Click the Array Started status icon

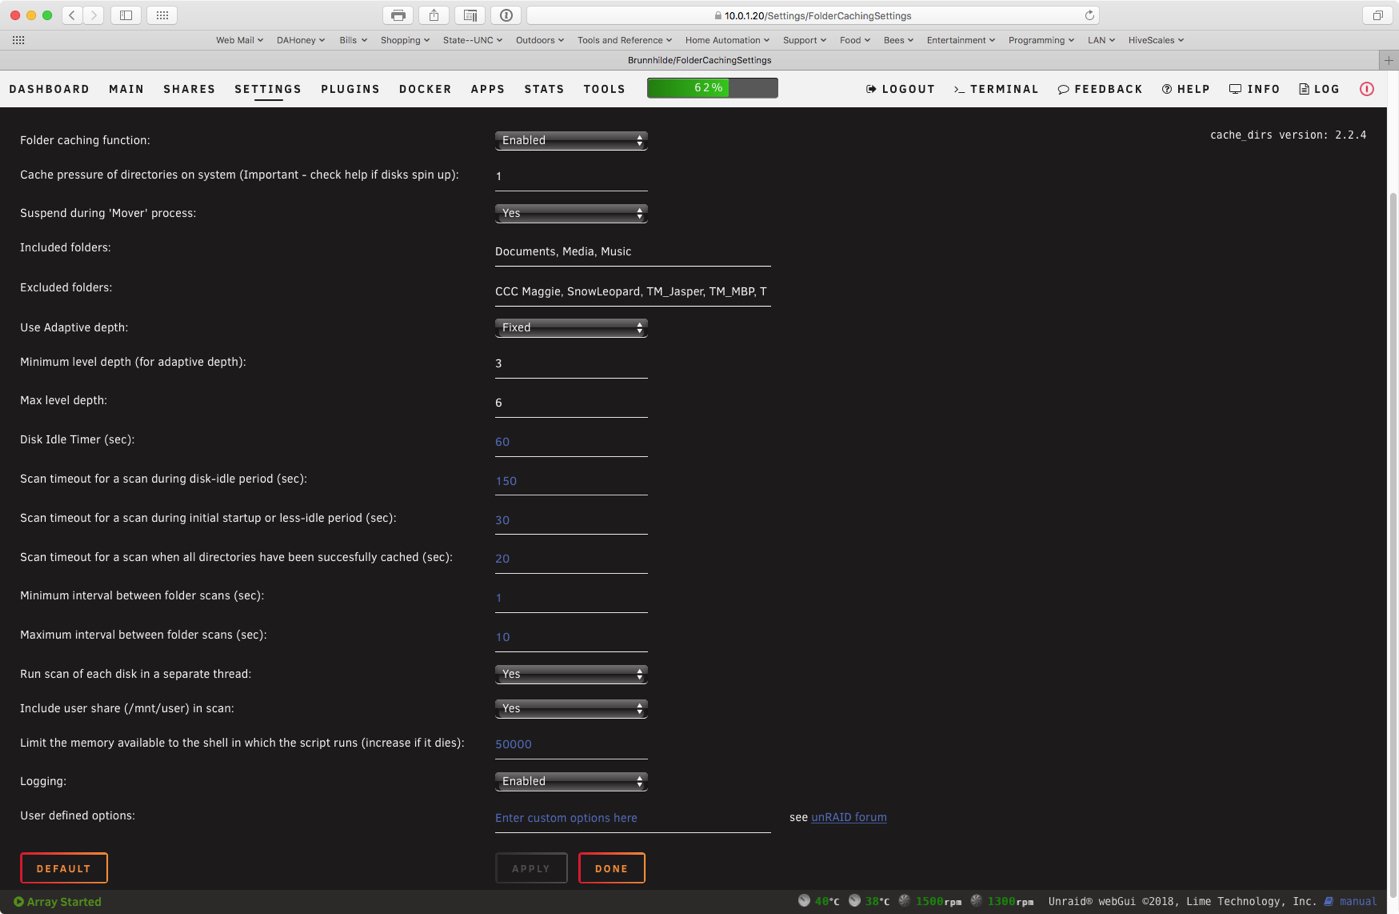(18, 902)
